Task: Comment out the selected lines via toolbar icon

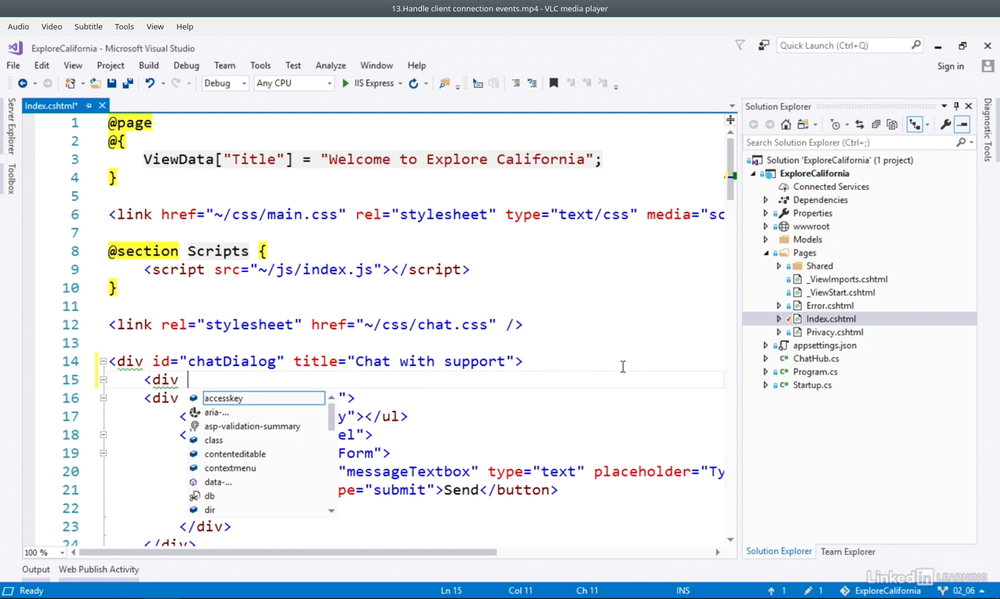Action: coord(516,84)
